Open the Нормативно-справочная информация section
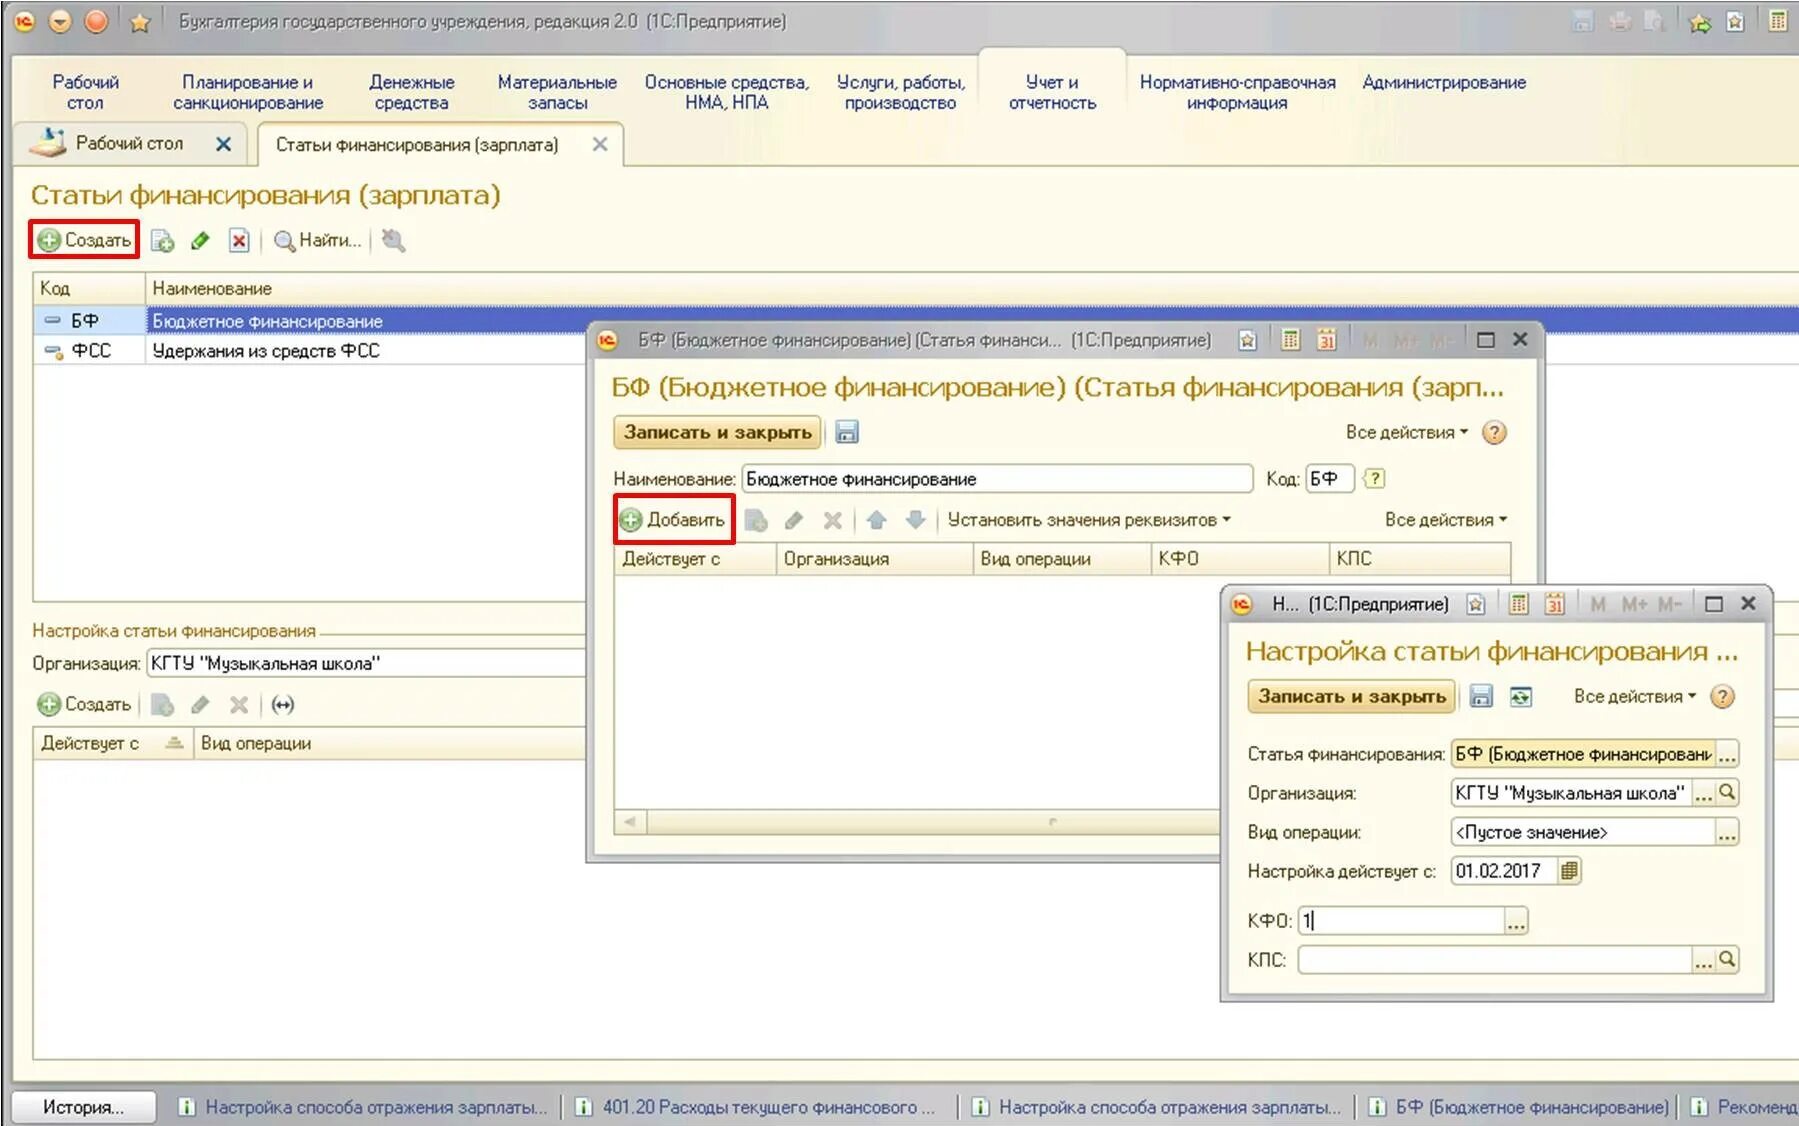Viewport: 1799px width, 1126px height. click(1237, 92)
